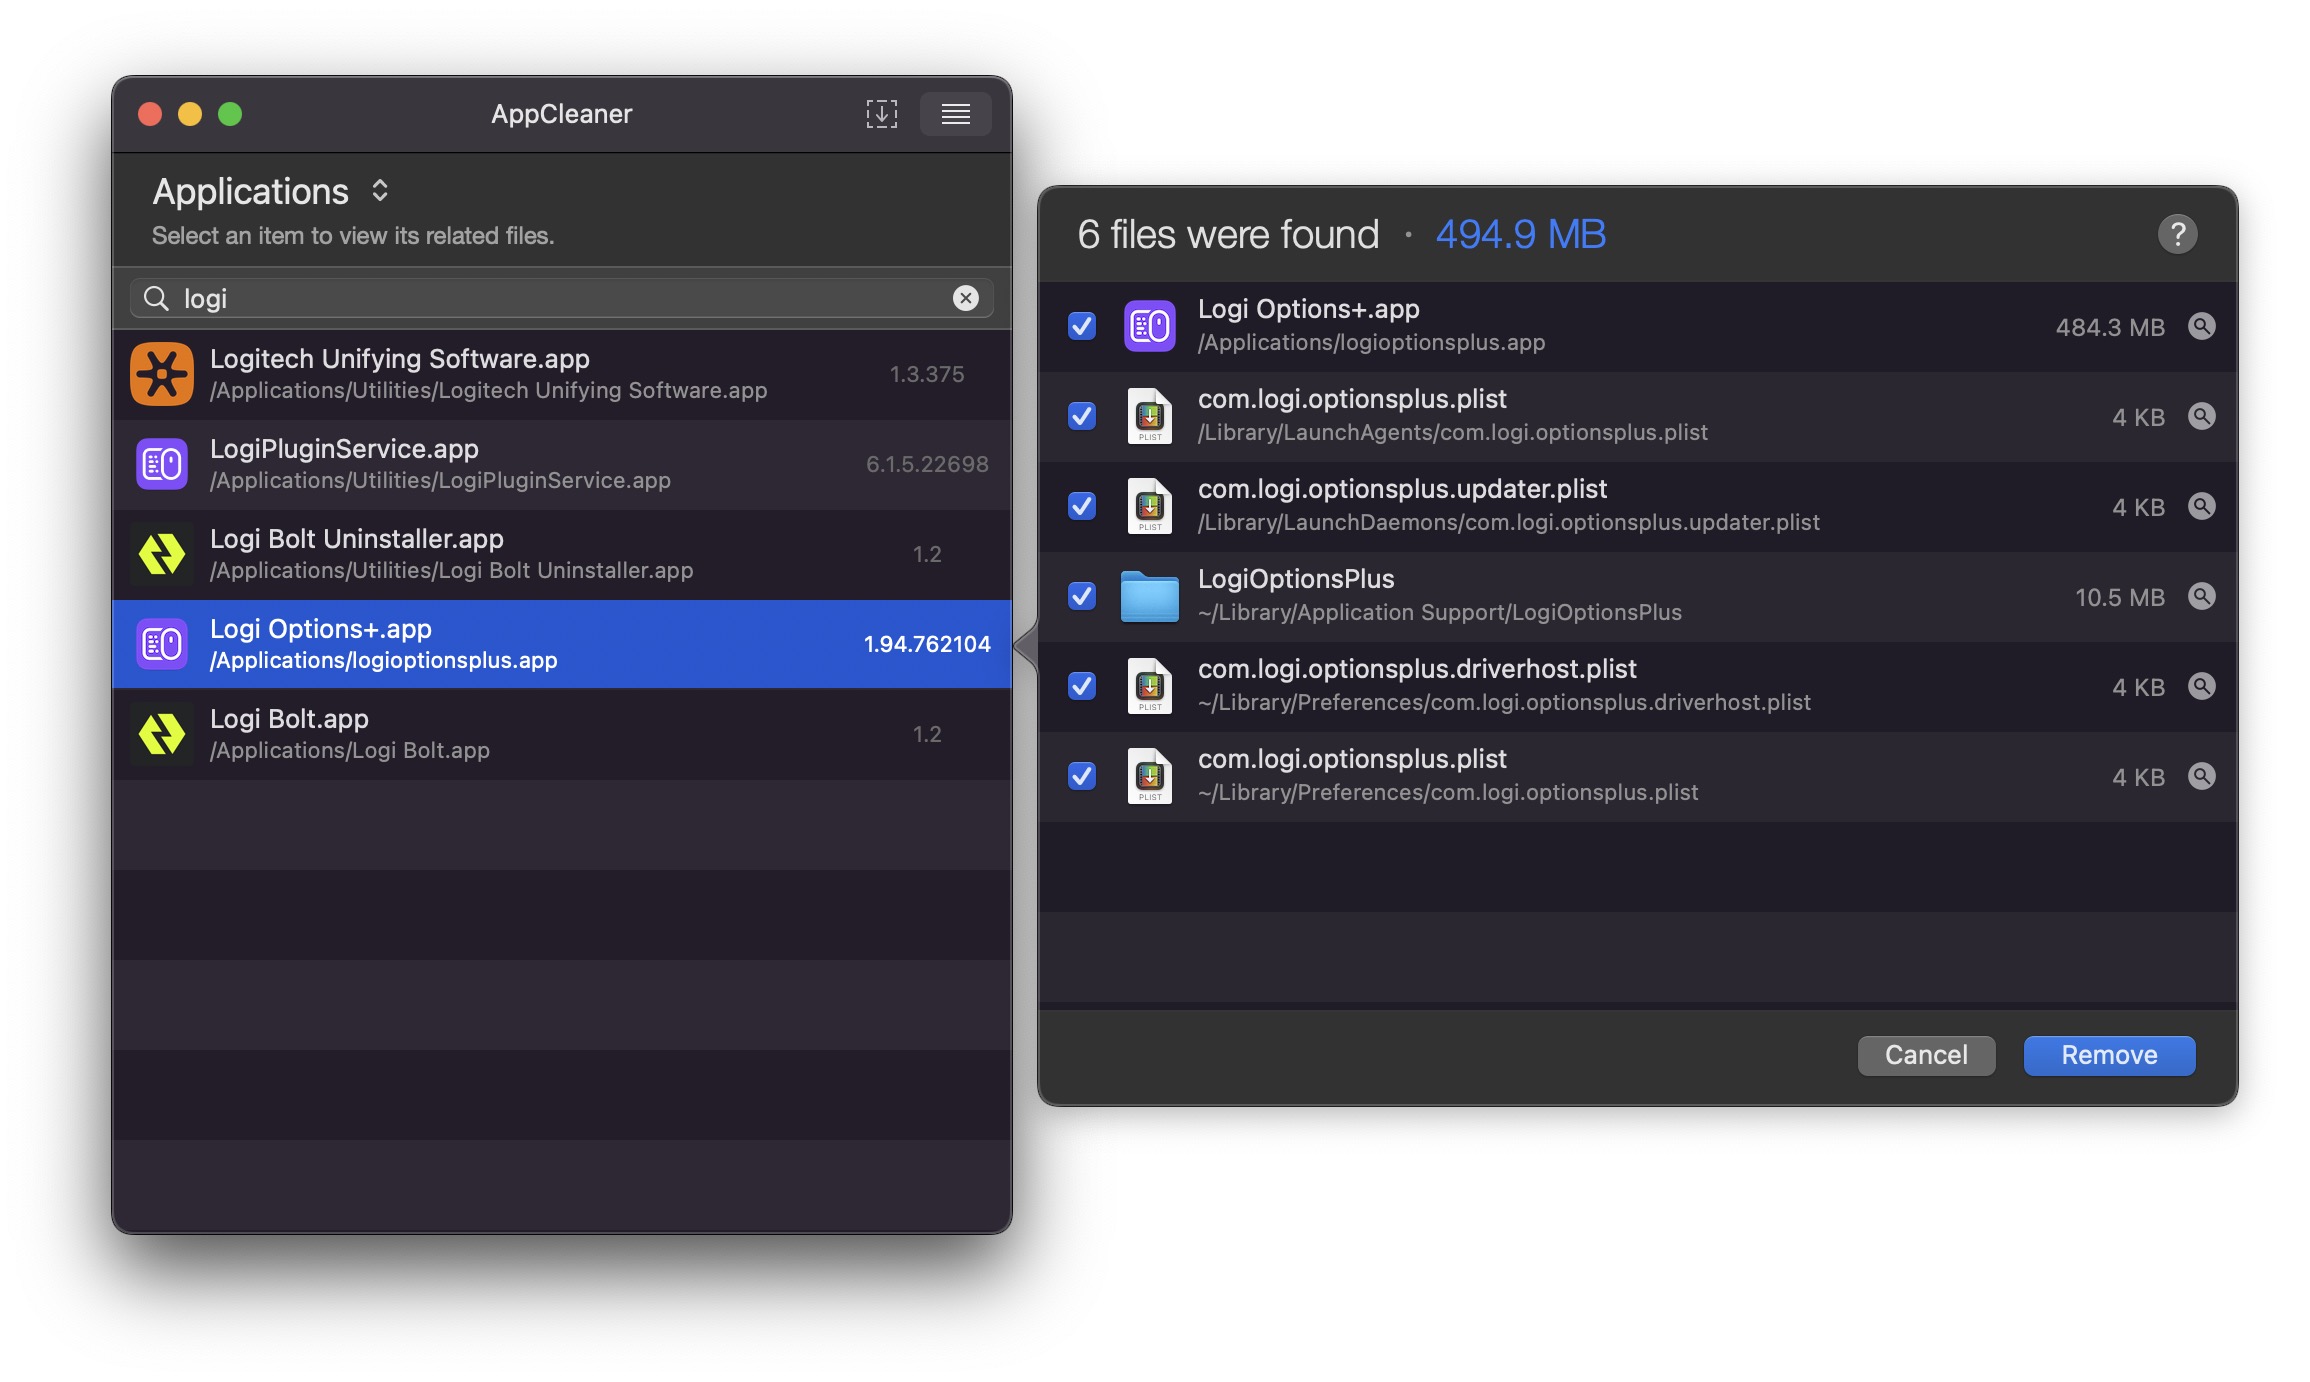The width and height of the screenshot is (2310, 1382).
Task: Open the Applications category dropdown
Action: tap(270, 191)
